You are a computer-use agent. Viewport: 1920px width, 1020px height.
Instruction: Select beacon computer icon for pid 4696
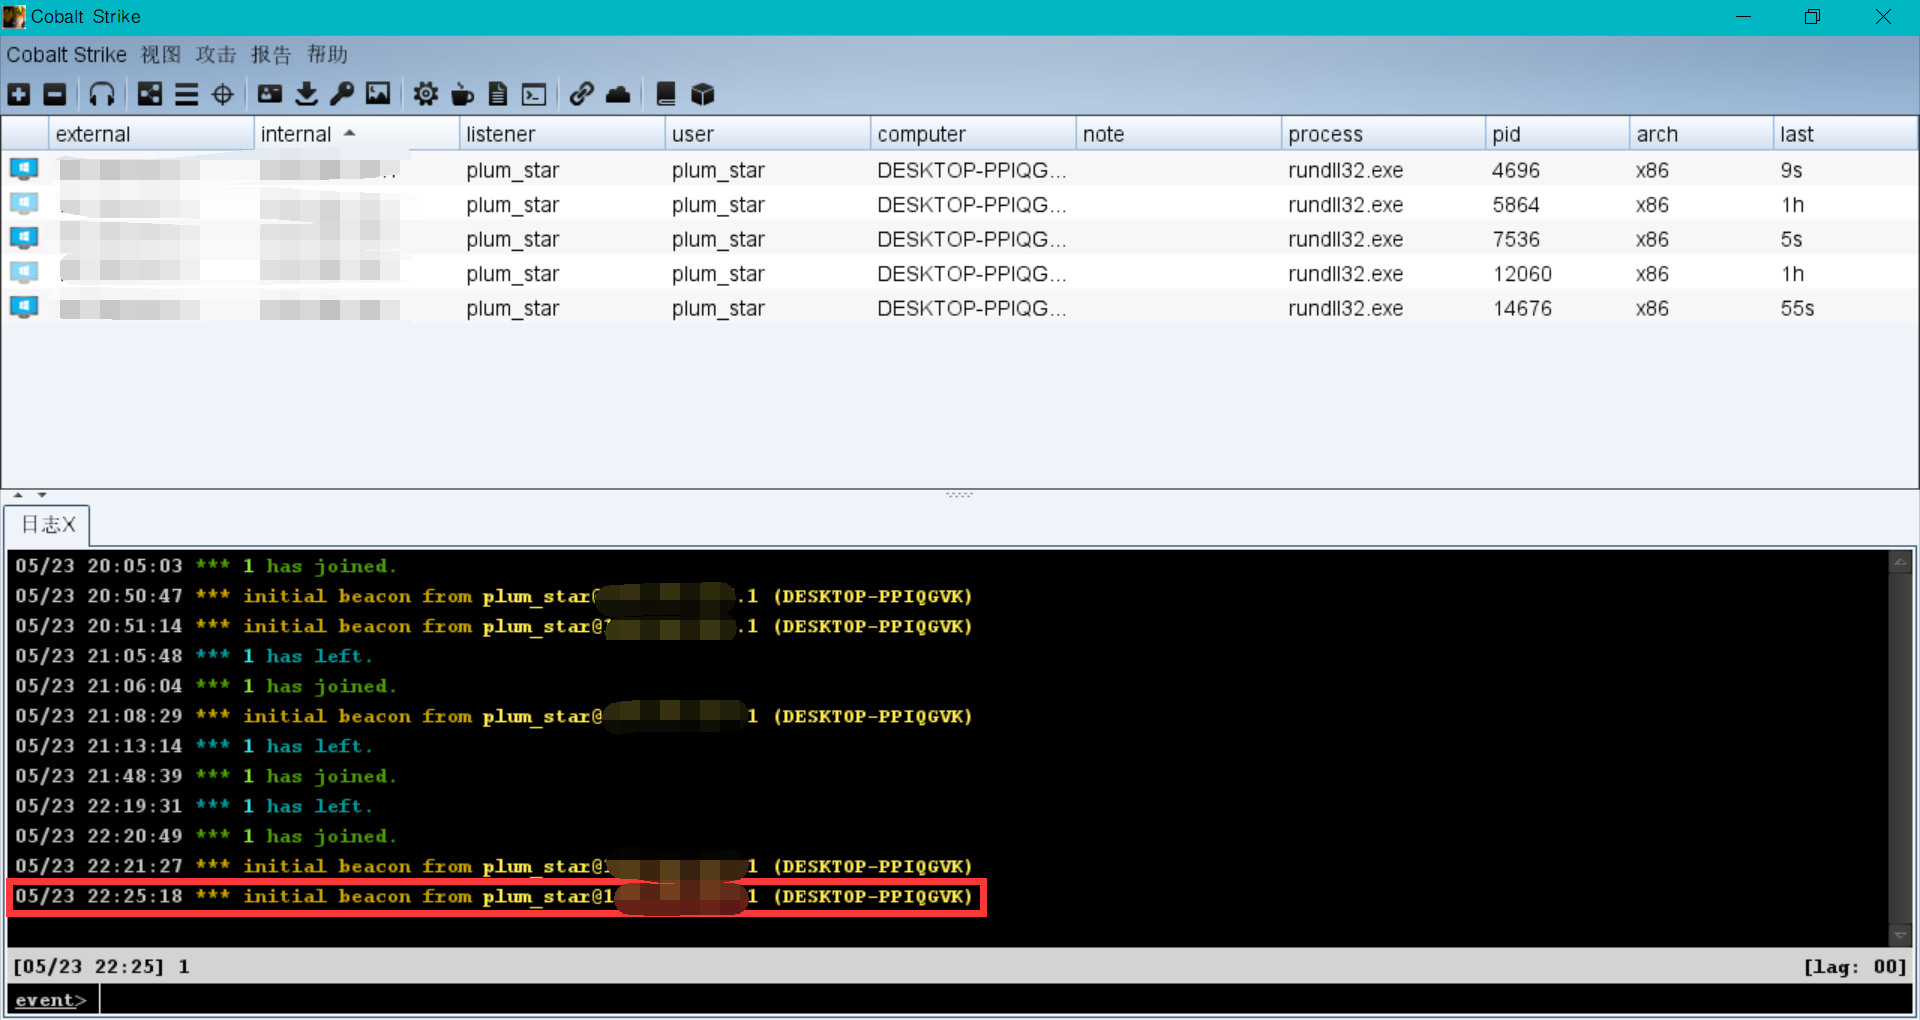click(24, 169)
